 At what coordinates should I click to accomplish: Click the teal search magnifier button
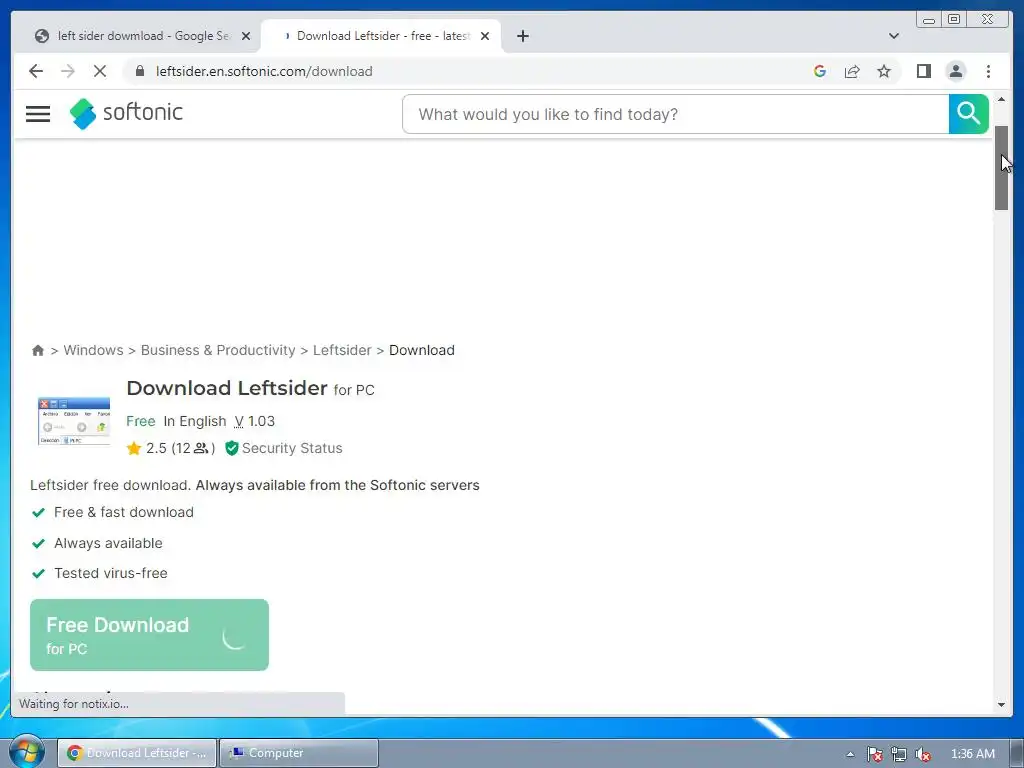(968, 114)
